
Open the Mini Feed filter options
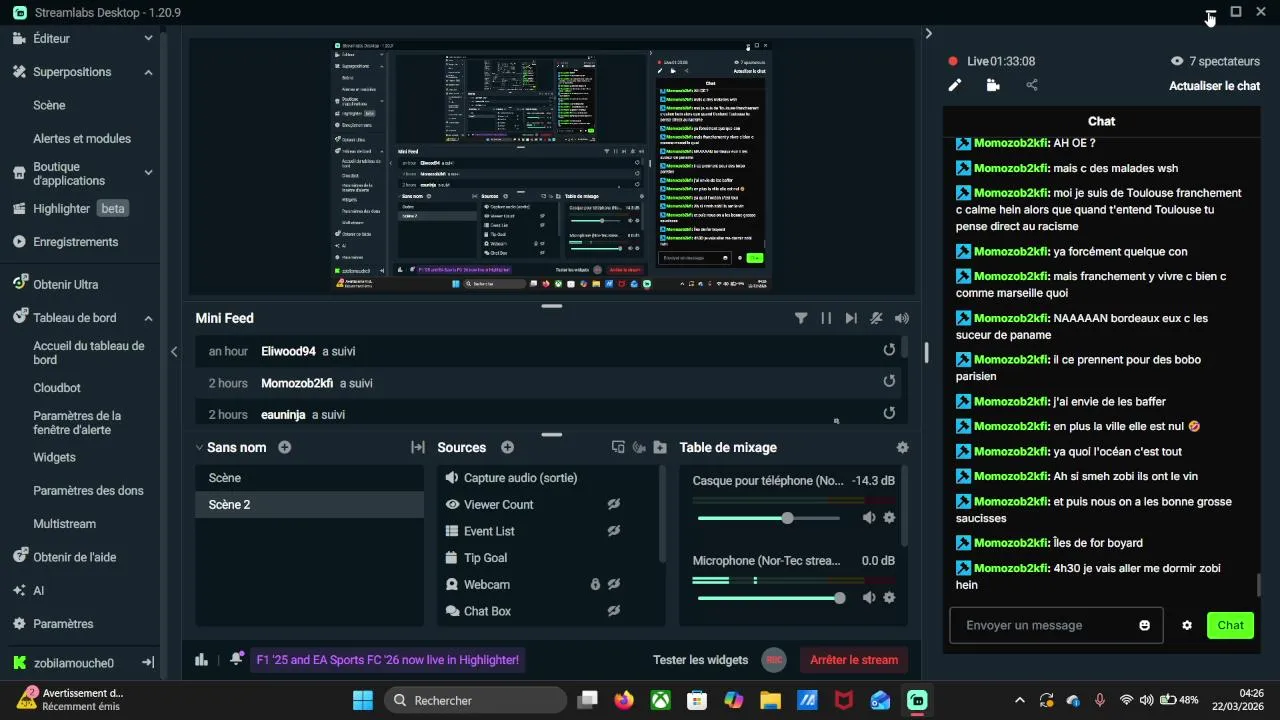[801, 318]
